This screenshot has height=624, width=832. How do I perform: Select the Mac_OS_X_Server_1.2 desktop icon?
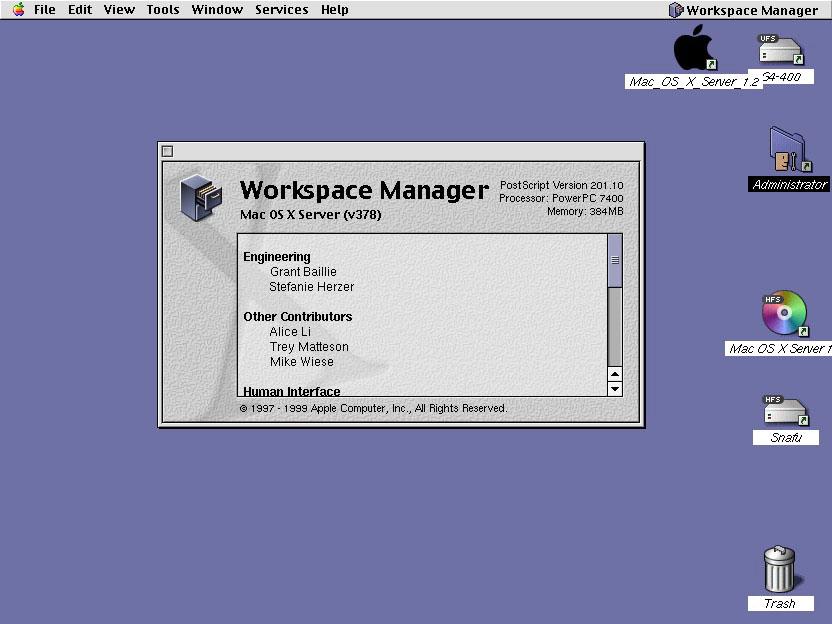(x=694, y=49)
